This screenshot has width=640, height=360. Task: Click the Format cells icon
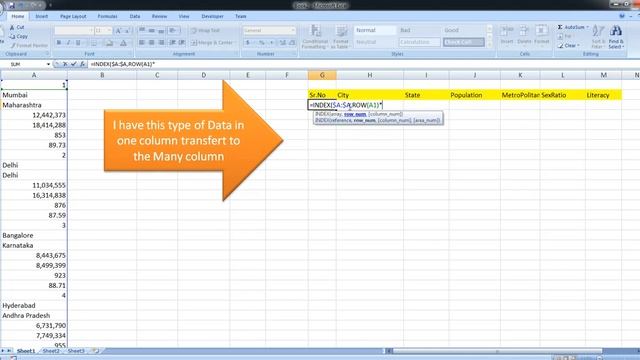click(542, 35)
